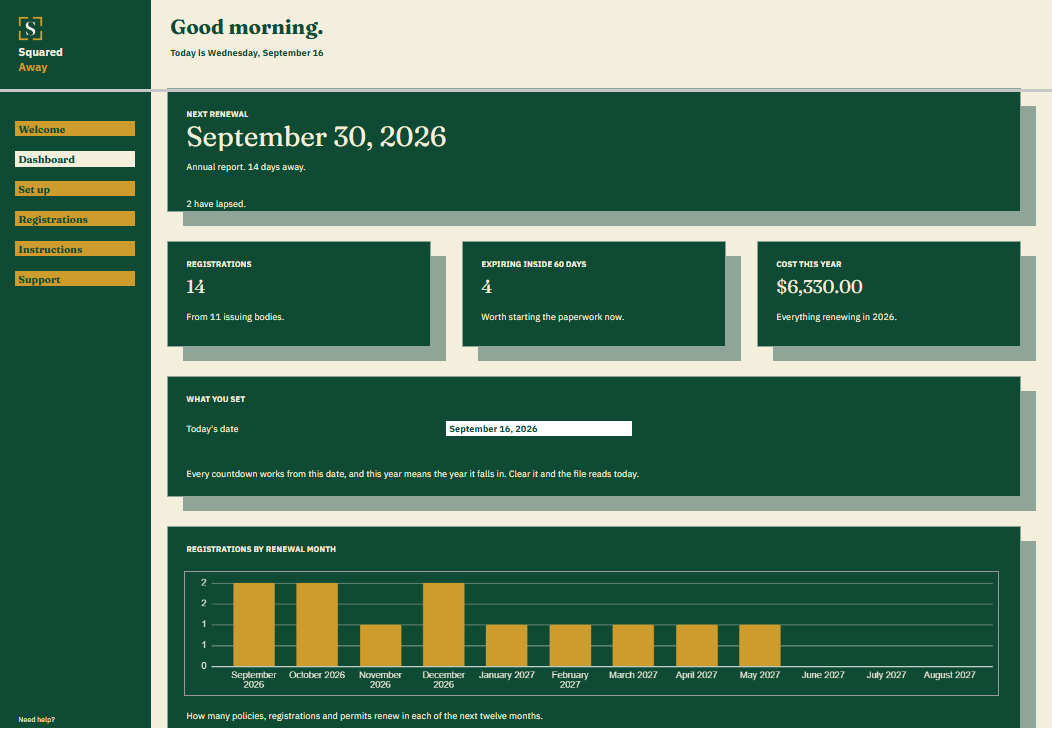The height and width of the screenshot is (729, 1052).
Task: Edit the Today's date input field
Action: [539, 429]
